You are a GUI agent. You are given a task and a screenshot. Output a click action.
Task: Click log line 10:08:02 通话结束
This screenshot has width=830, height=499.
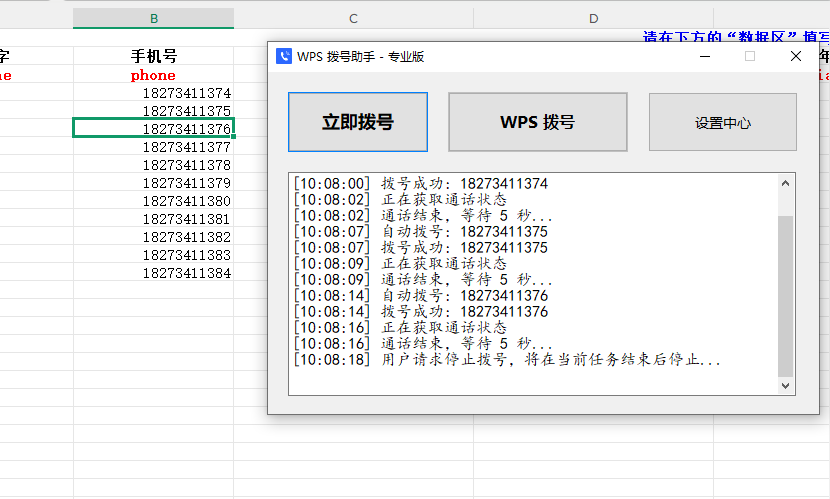click(x=423, y=216)
